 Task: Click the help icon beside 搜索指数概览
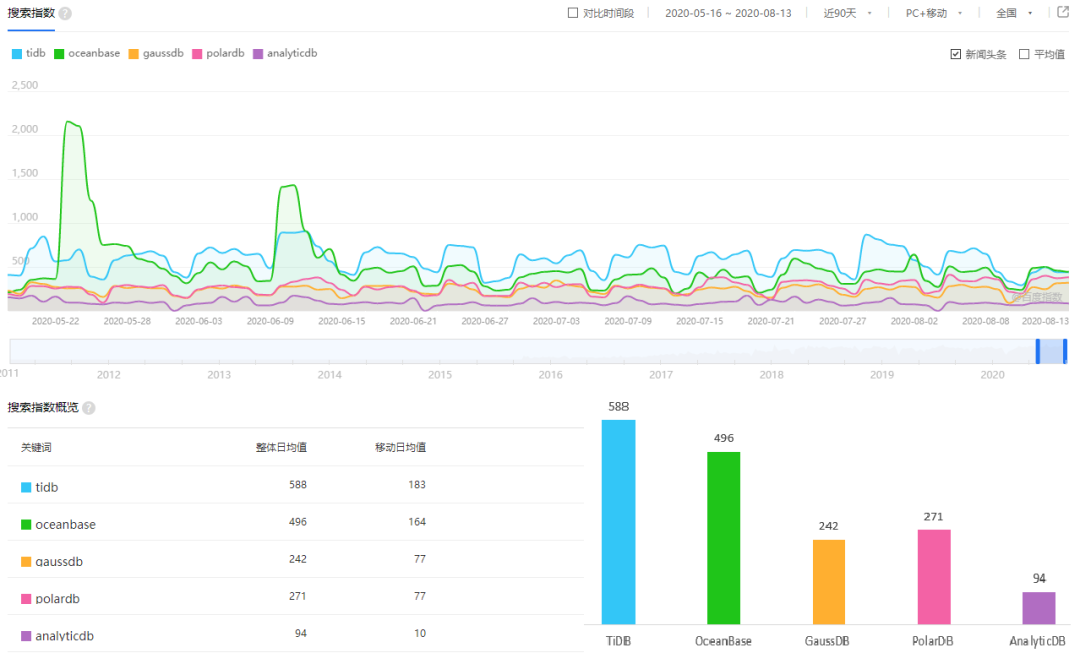point(89,408)
